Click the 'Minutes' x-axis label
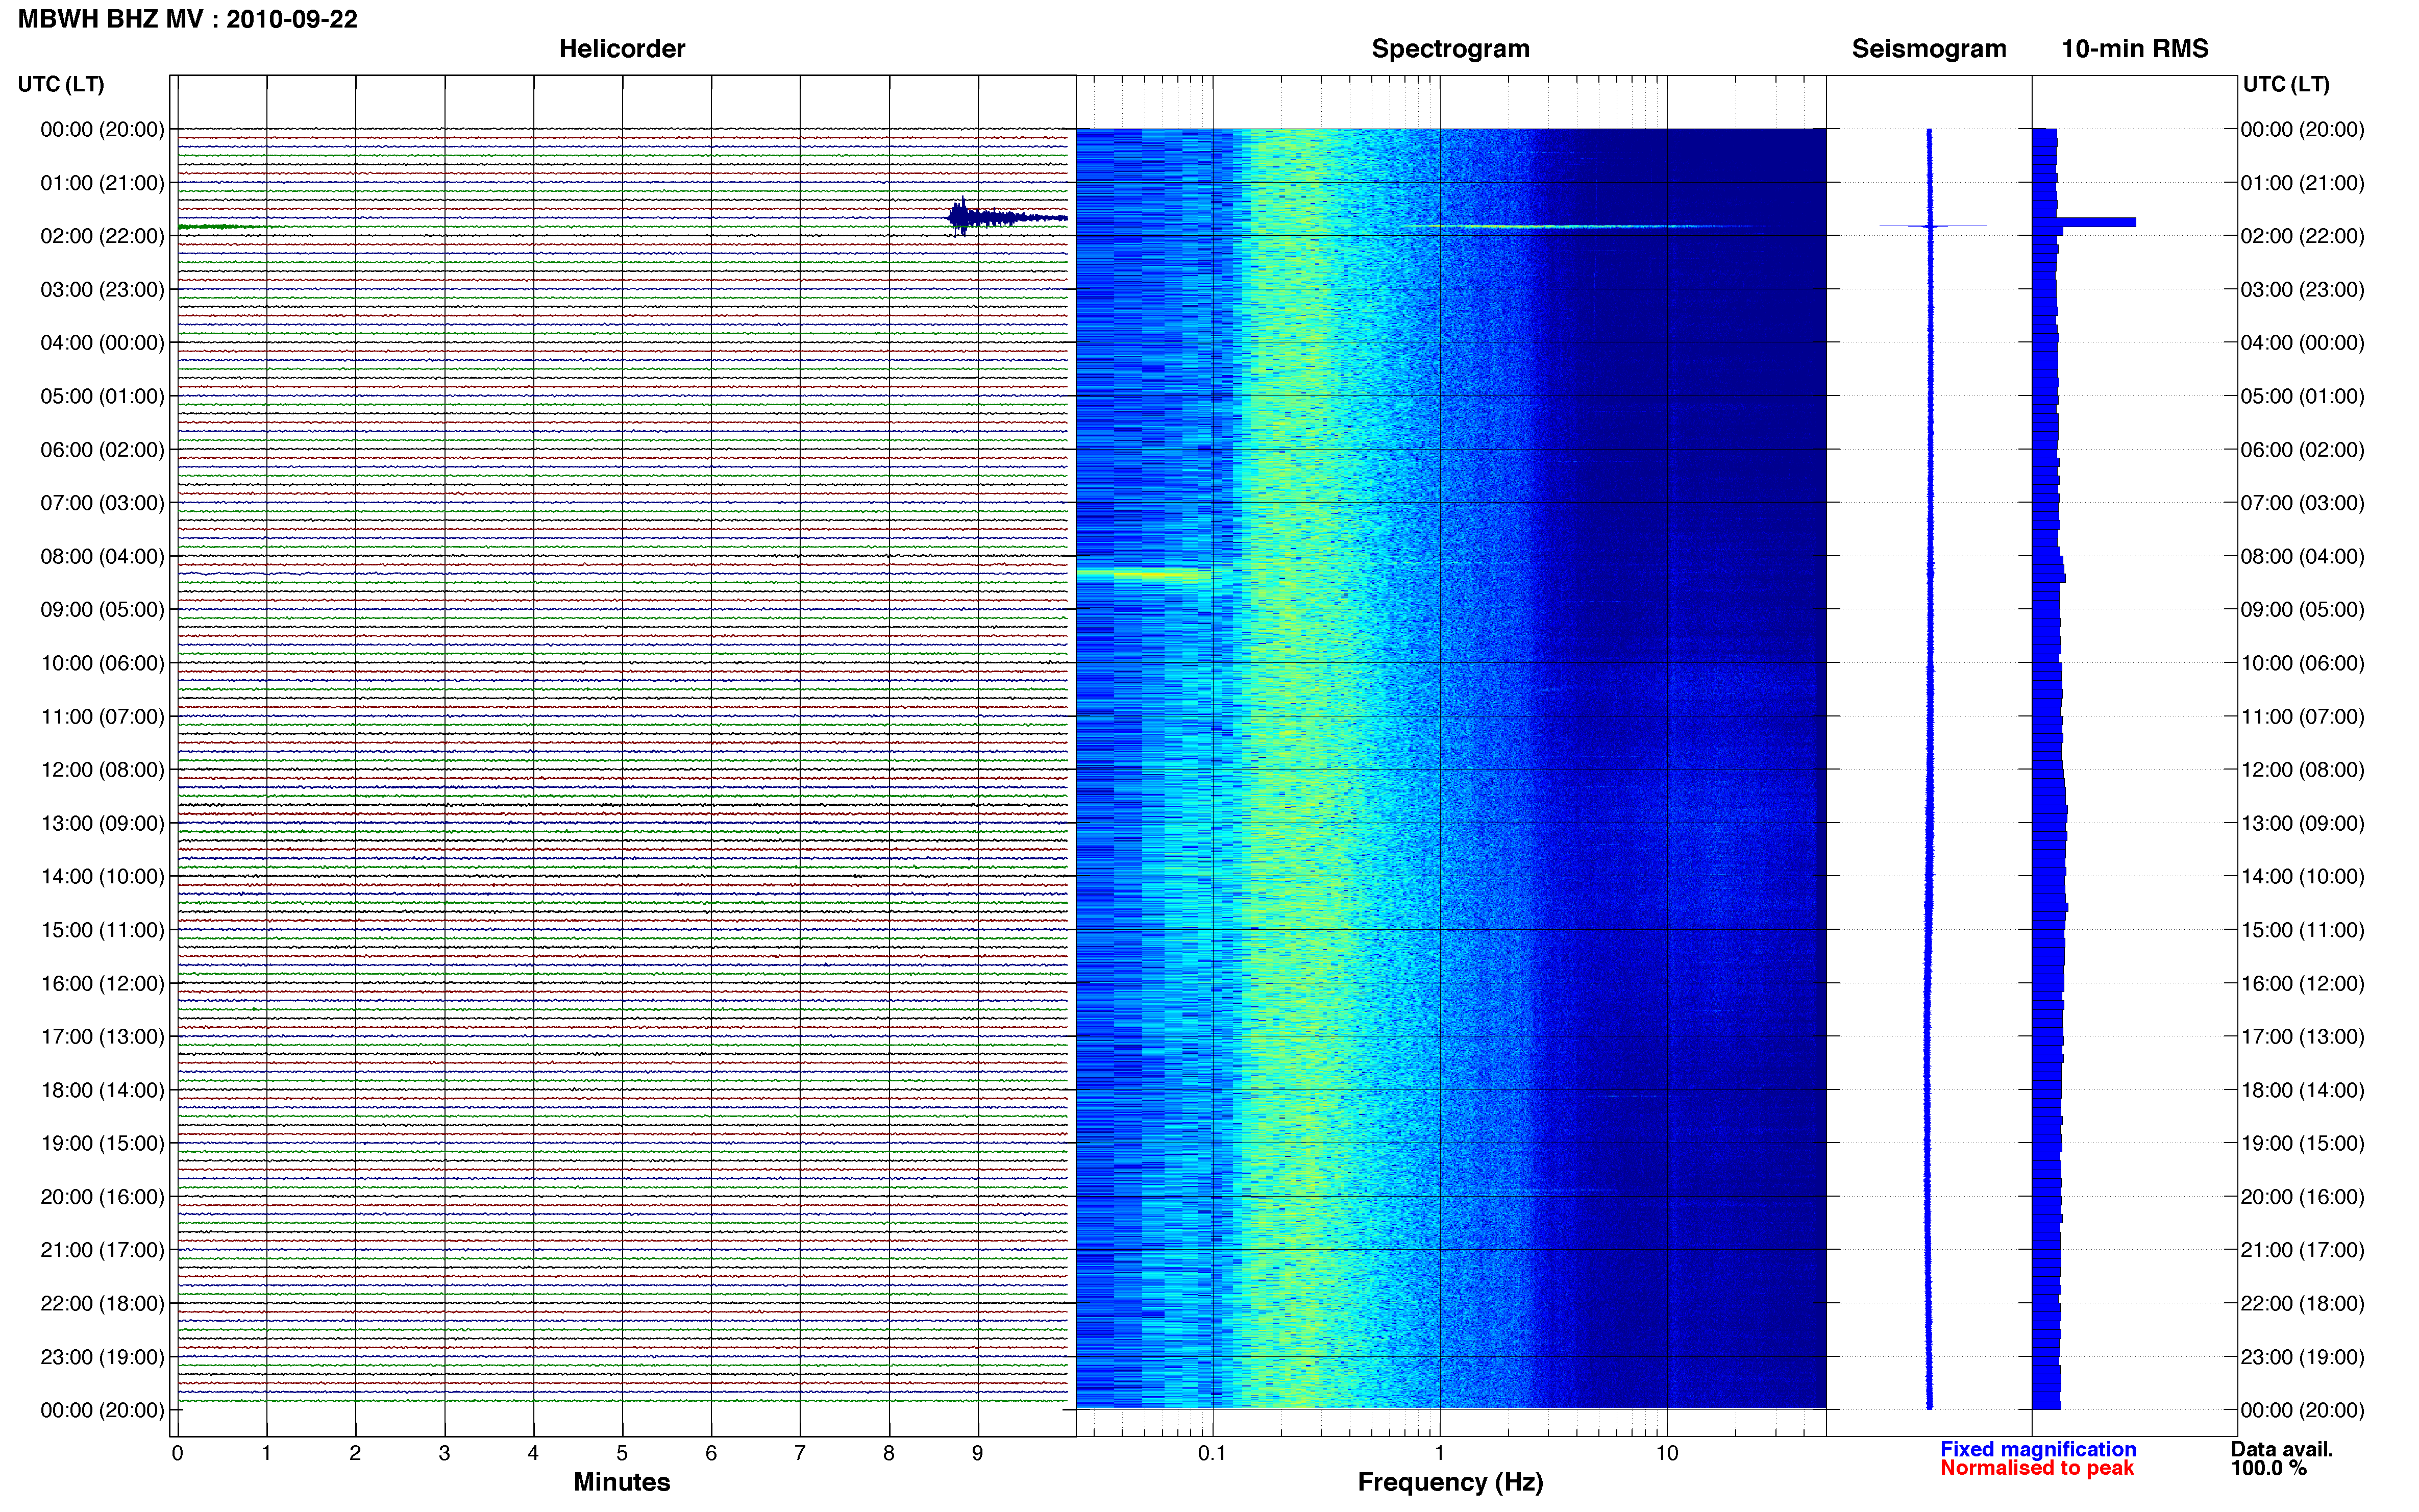2419x1512 pixels. 622,1482
